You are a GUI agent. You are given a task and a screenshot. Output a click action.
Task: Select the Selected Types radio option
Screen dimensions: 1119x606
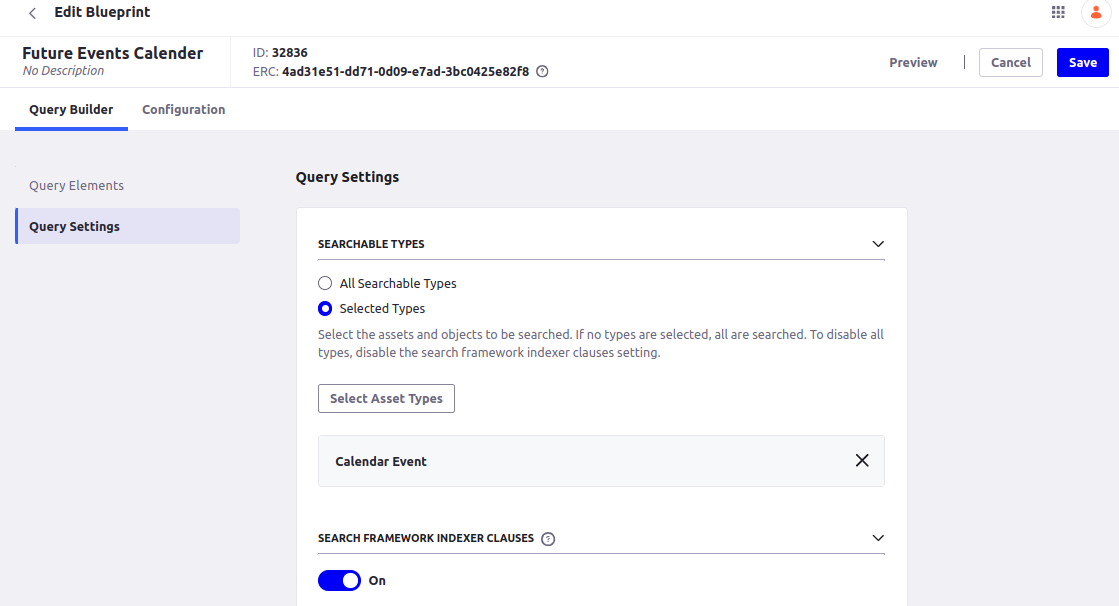325,308
